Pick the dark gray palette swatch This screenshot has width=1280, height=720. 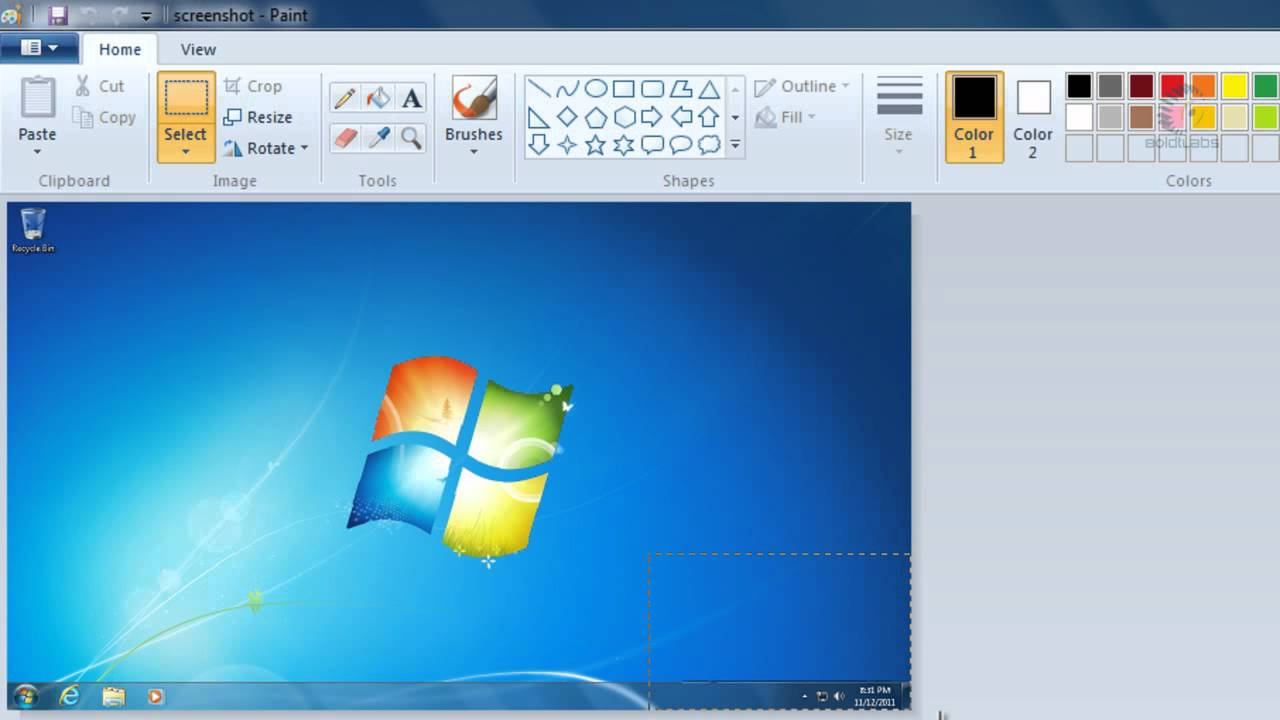(1110, 86)
